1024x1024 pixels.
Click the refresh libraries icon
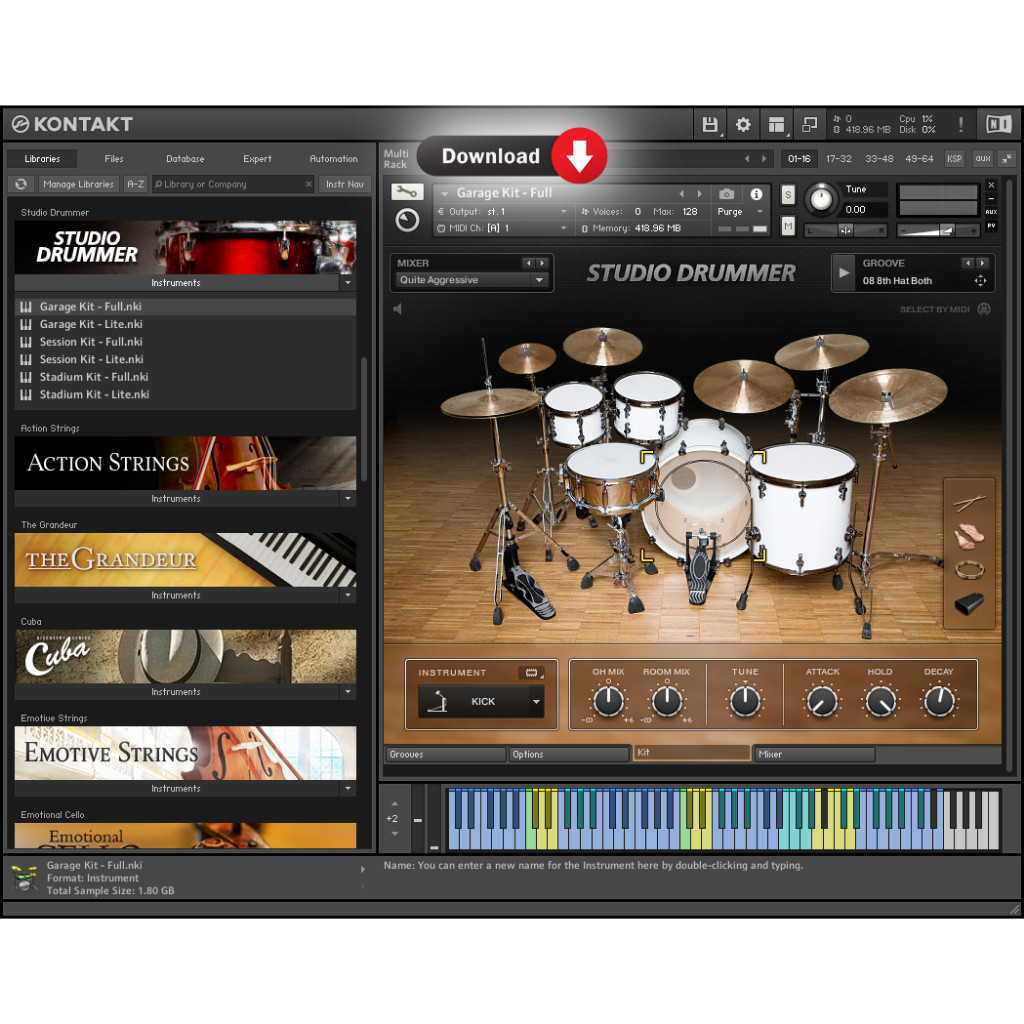[22, 184]
